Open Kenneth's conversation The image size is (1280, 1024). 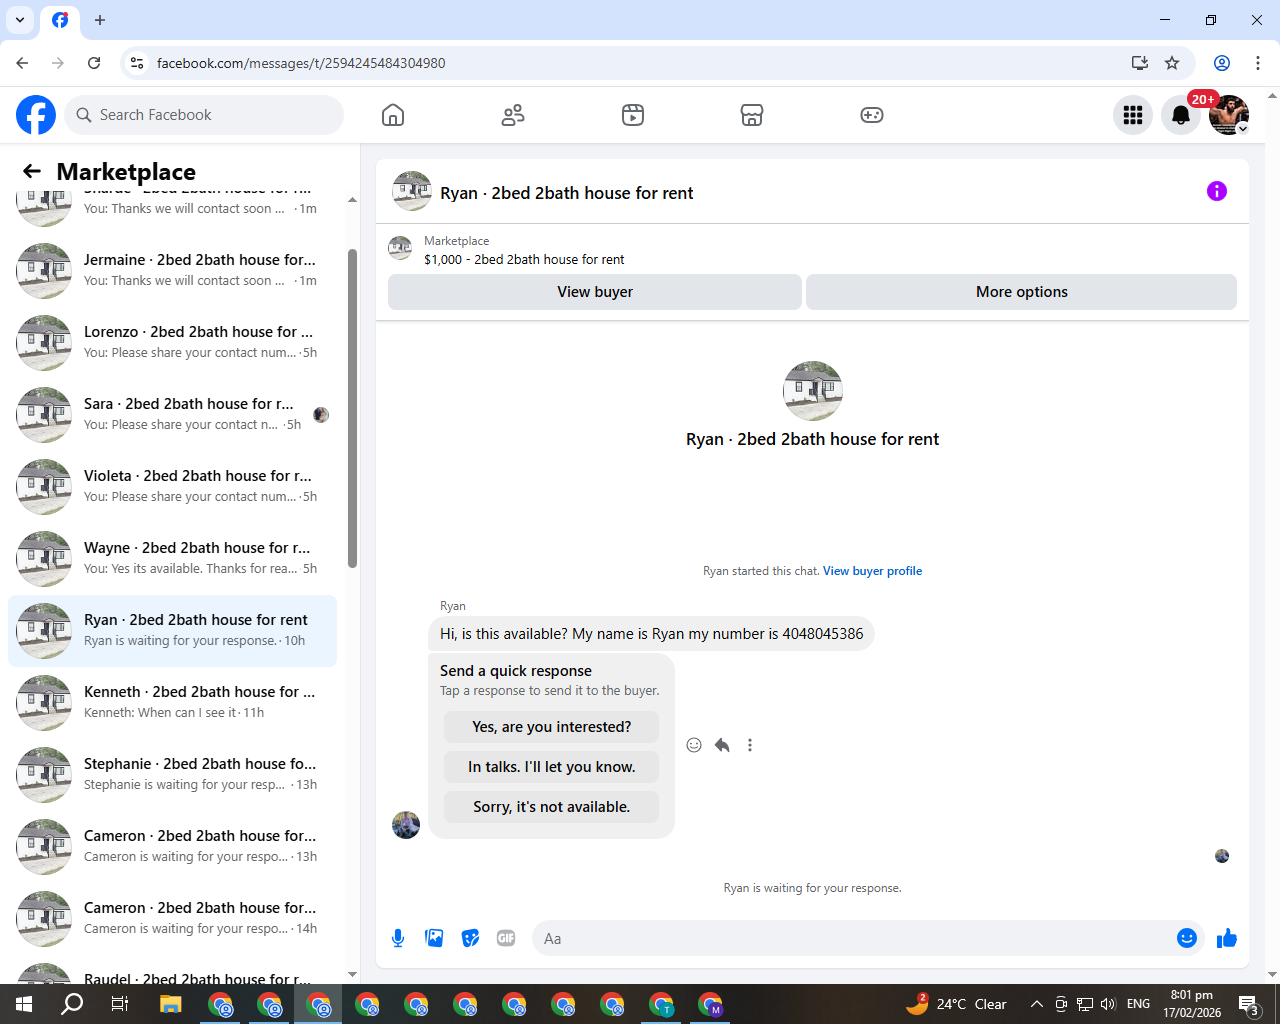point(172,702)
